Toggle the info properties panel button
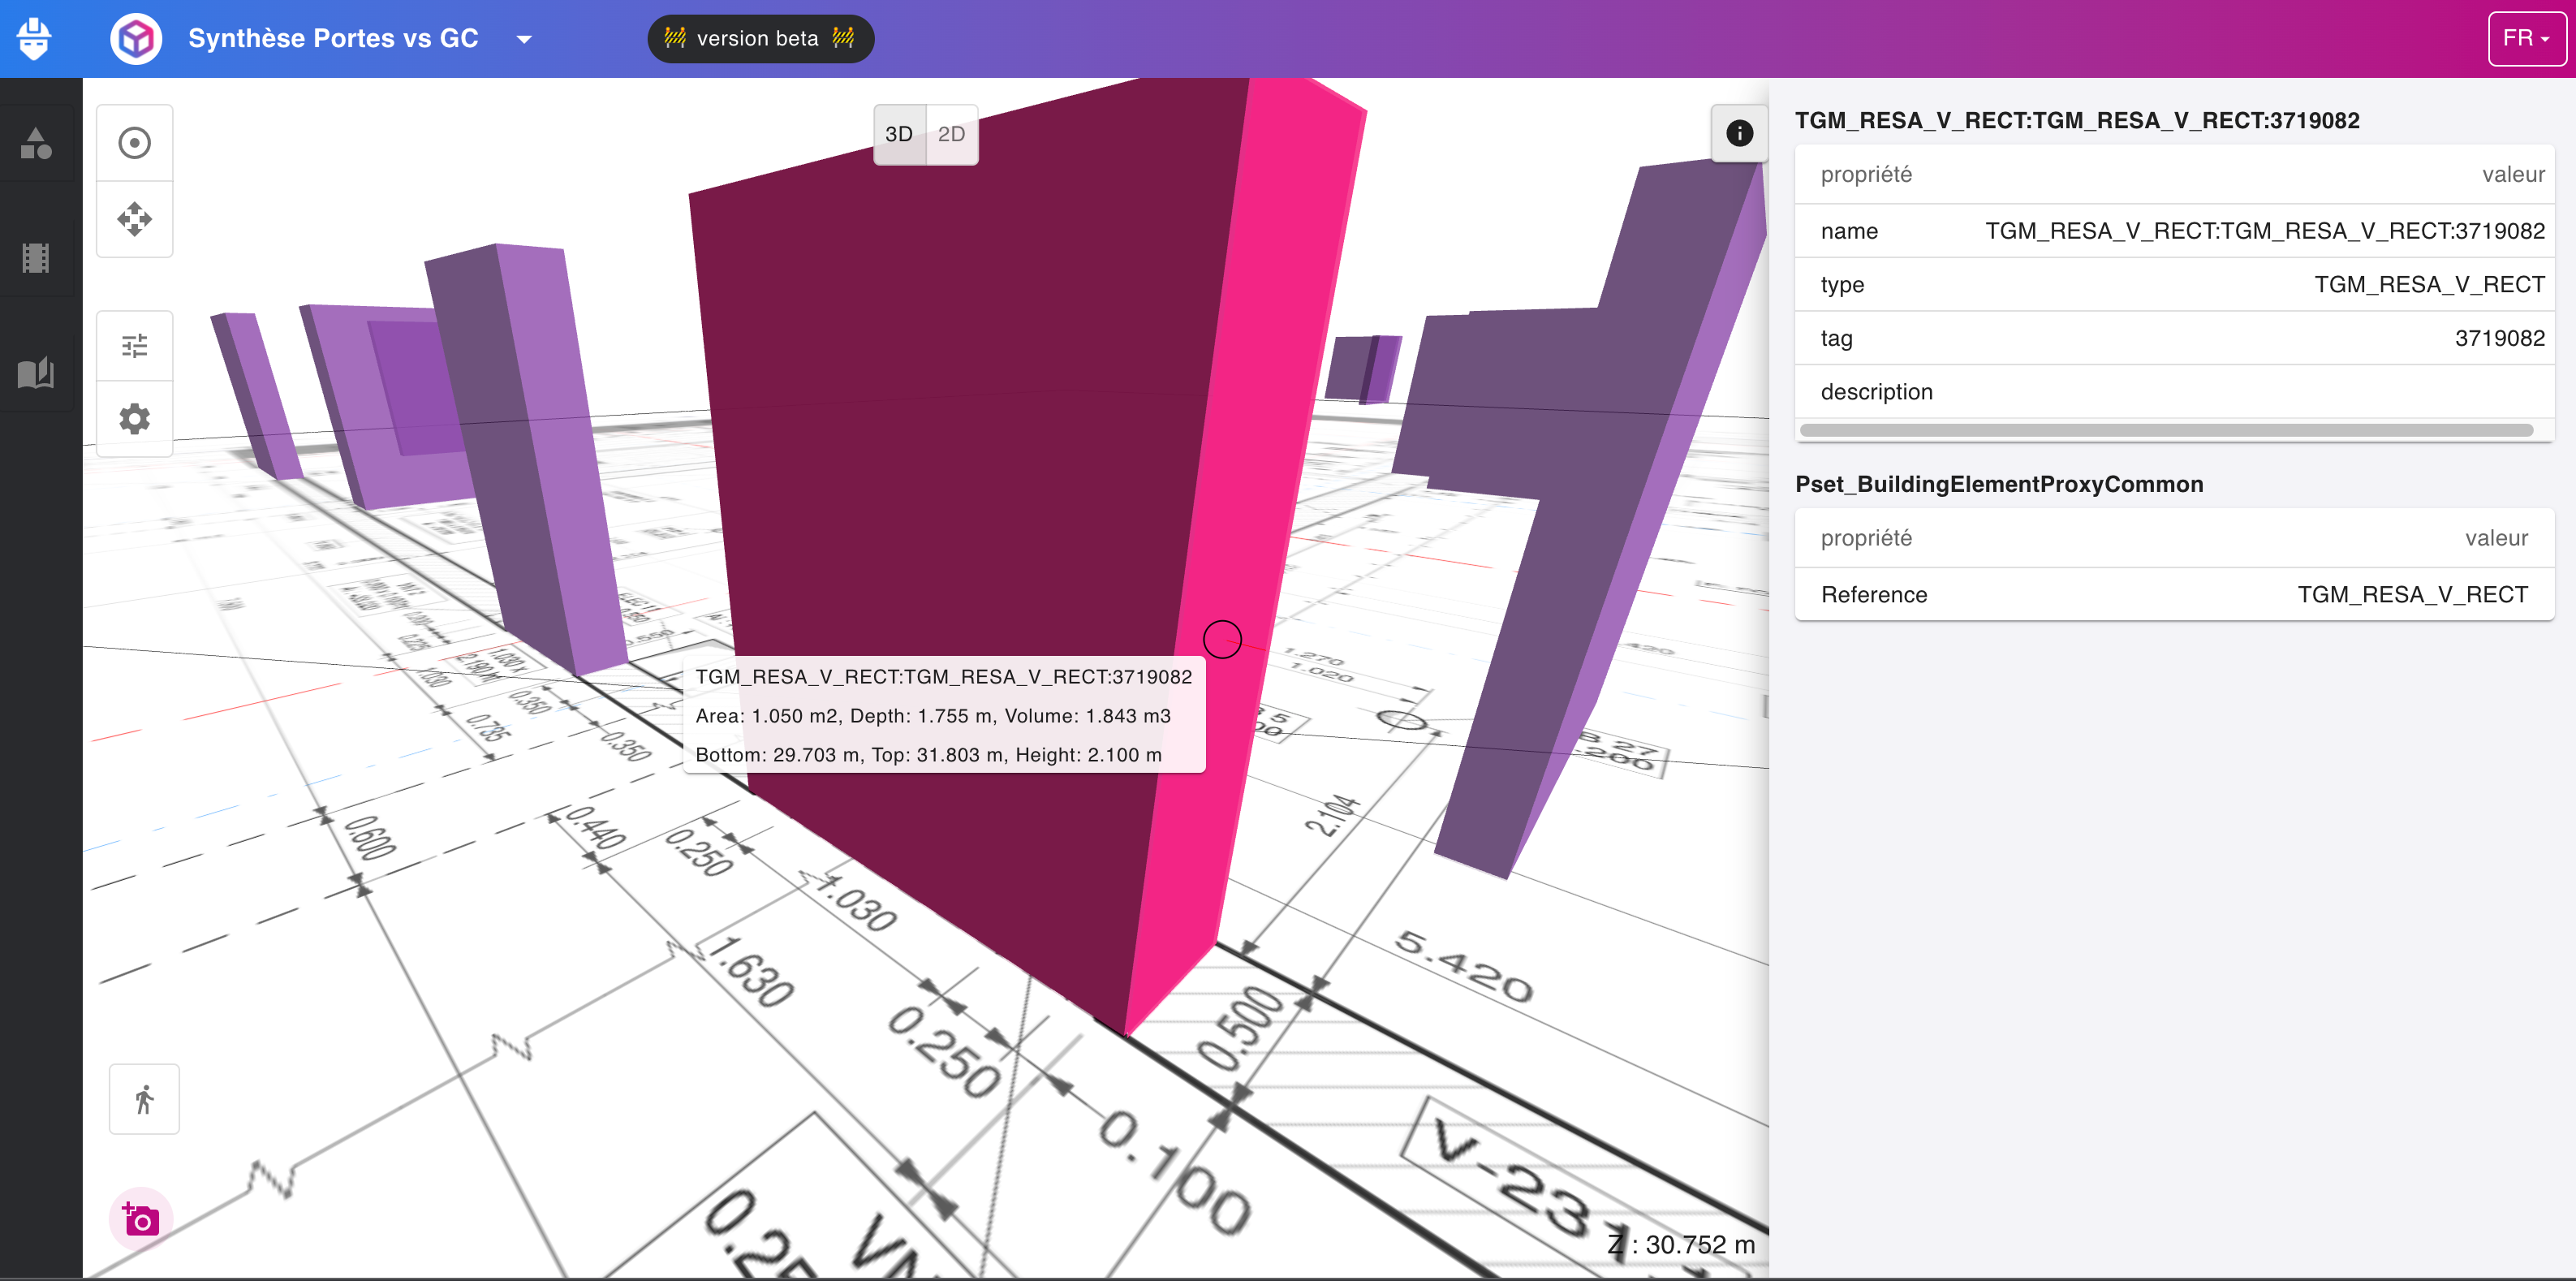Image resolution: width=2576 pixels, height=1281 pixels. pos(1739,133)
